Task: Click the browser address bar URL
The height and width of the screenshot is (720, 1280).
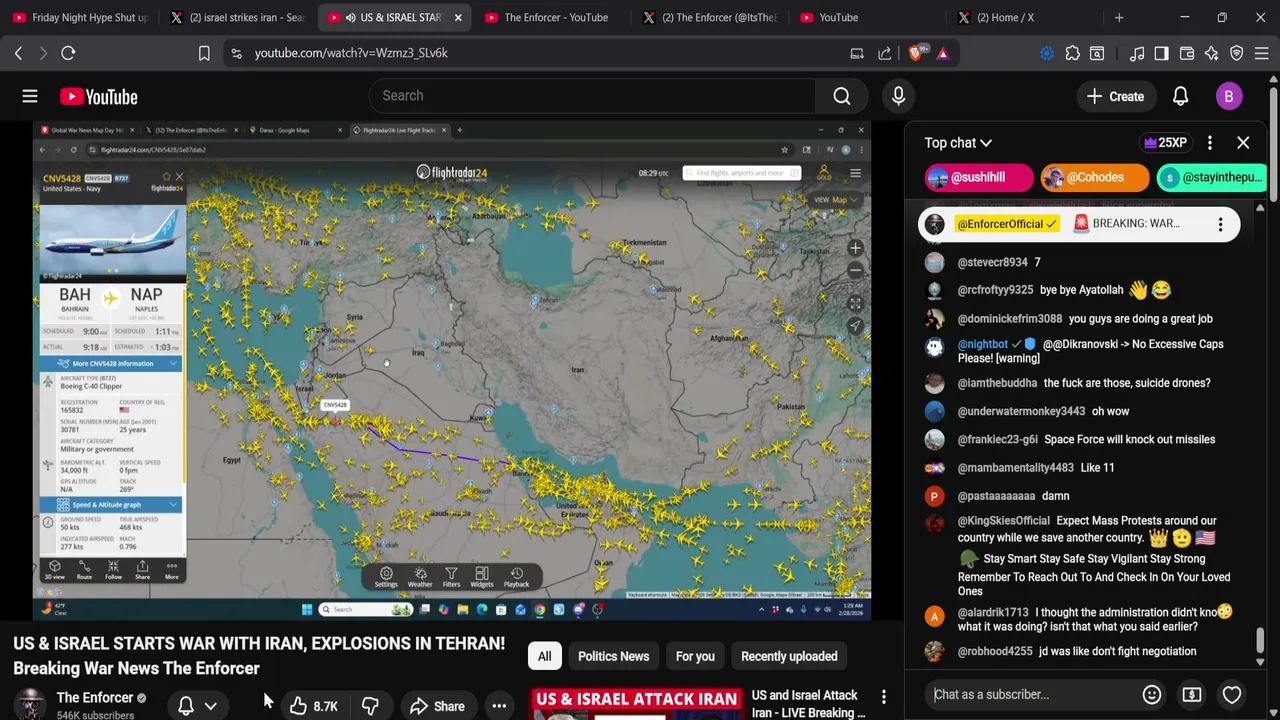Action: pos(351,53)
